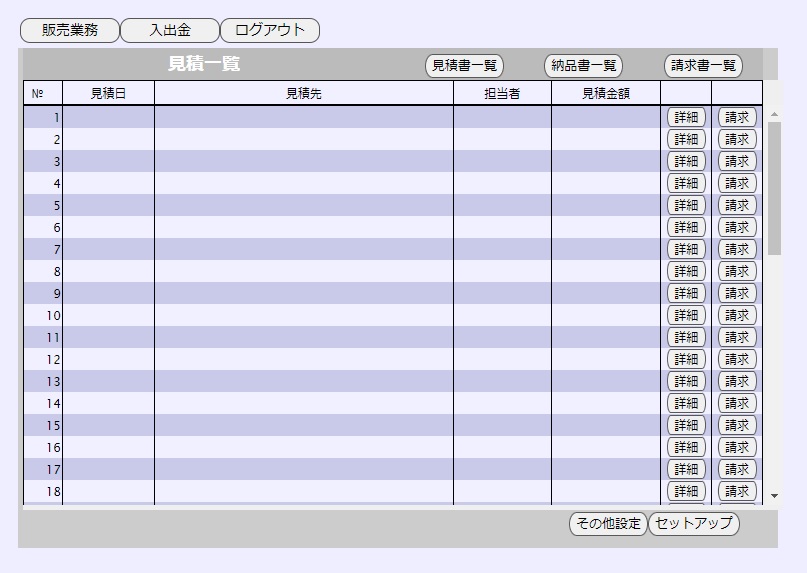Viewport: 807px width, 573px height.
Task: Select 請求 in row 4
Action: coord(737,183)
